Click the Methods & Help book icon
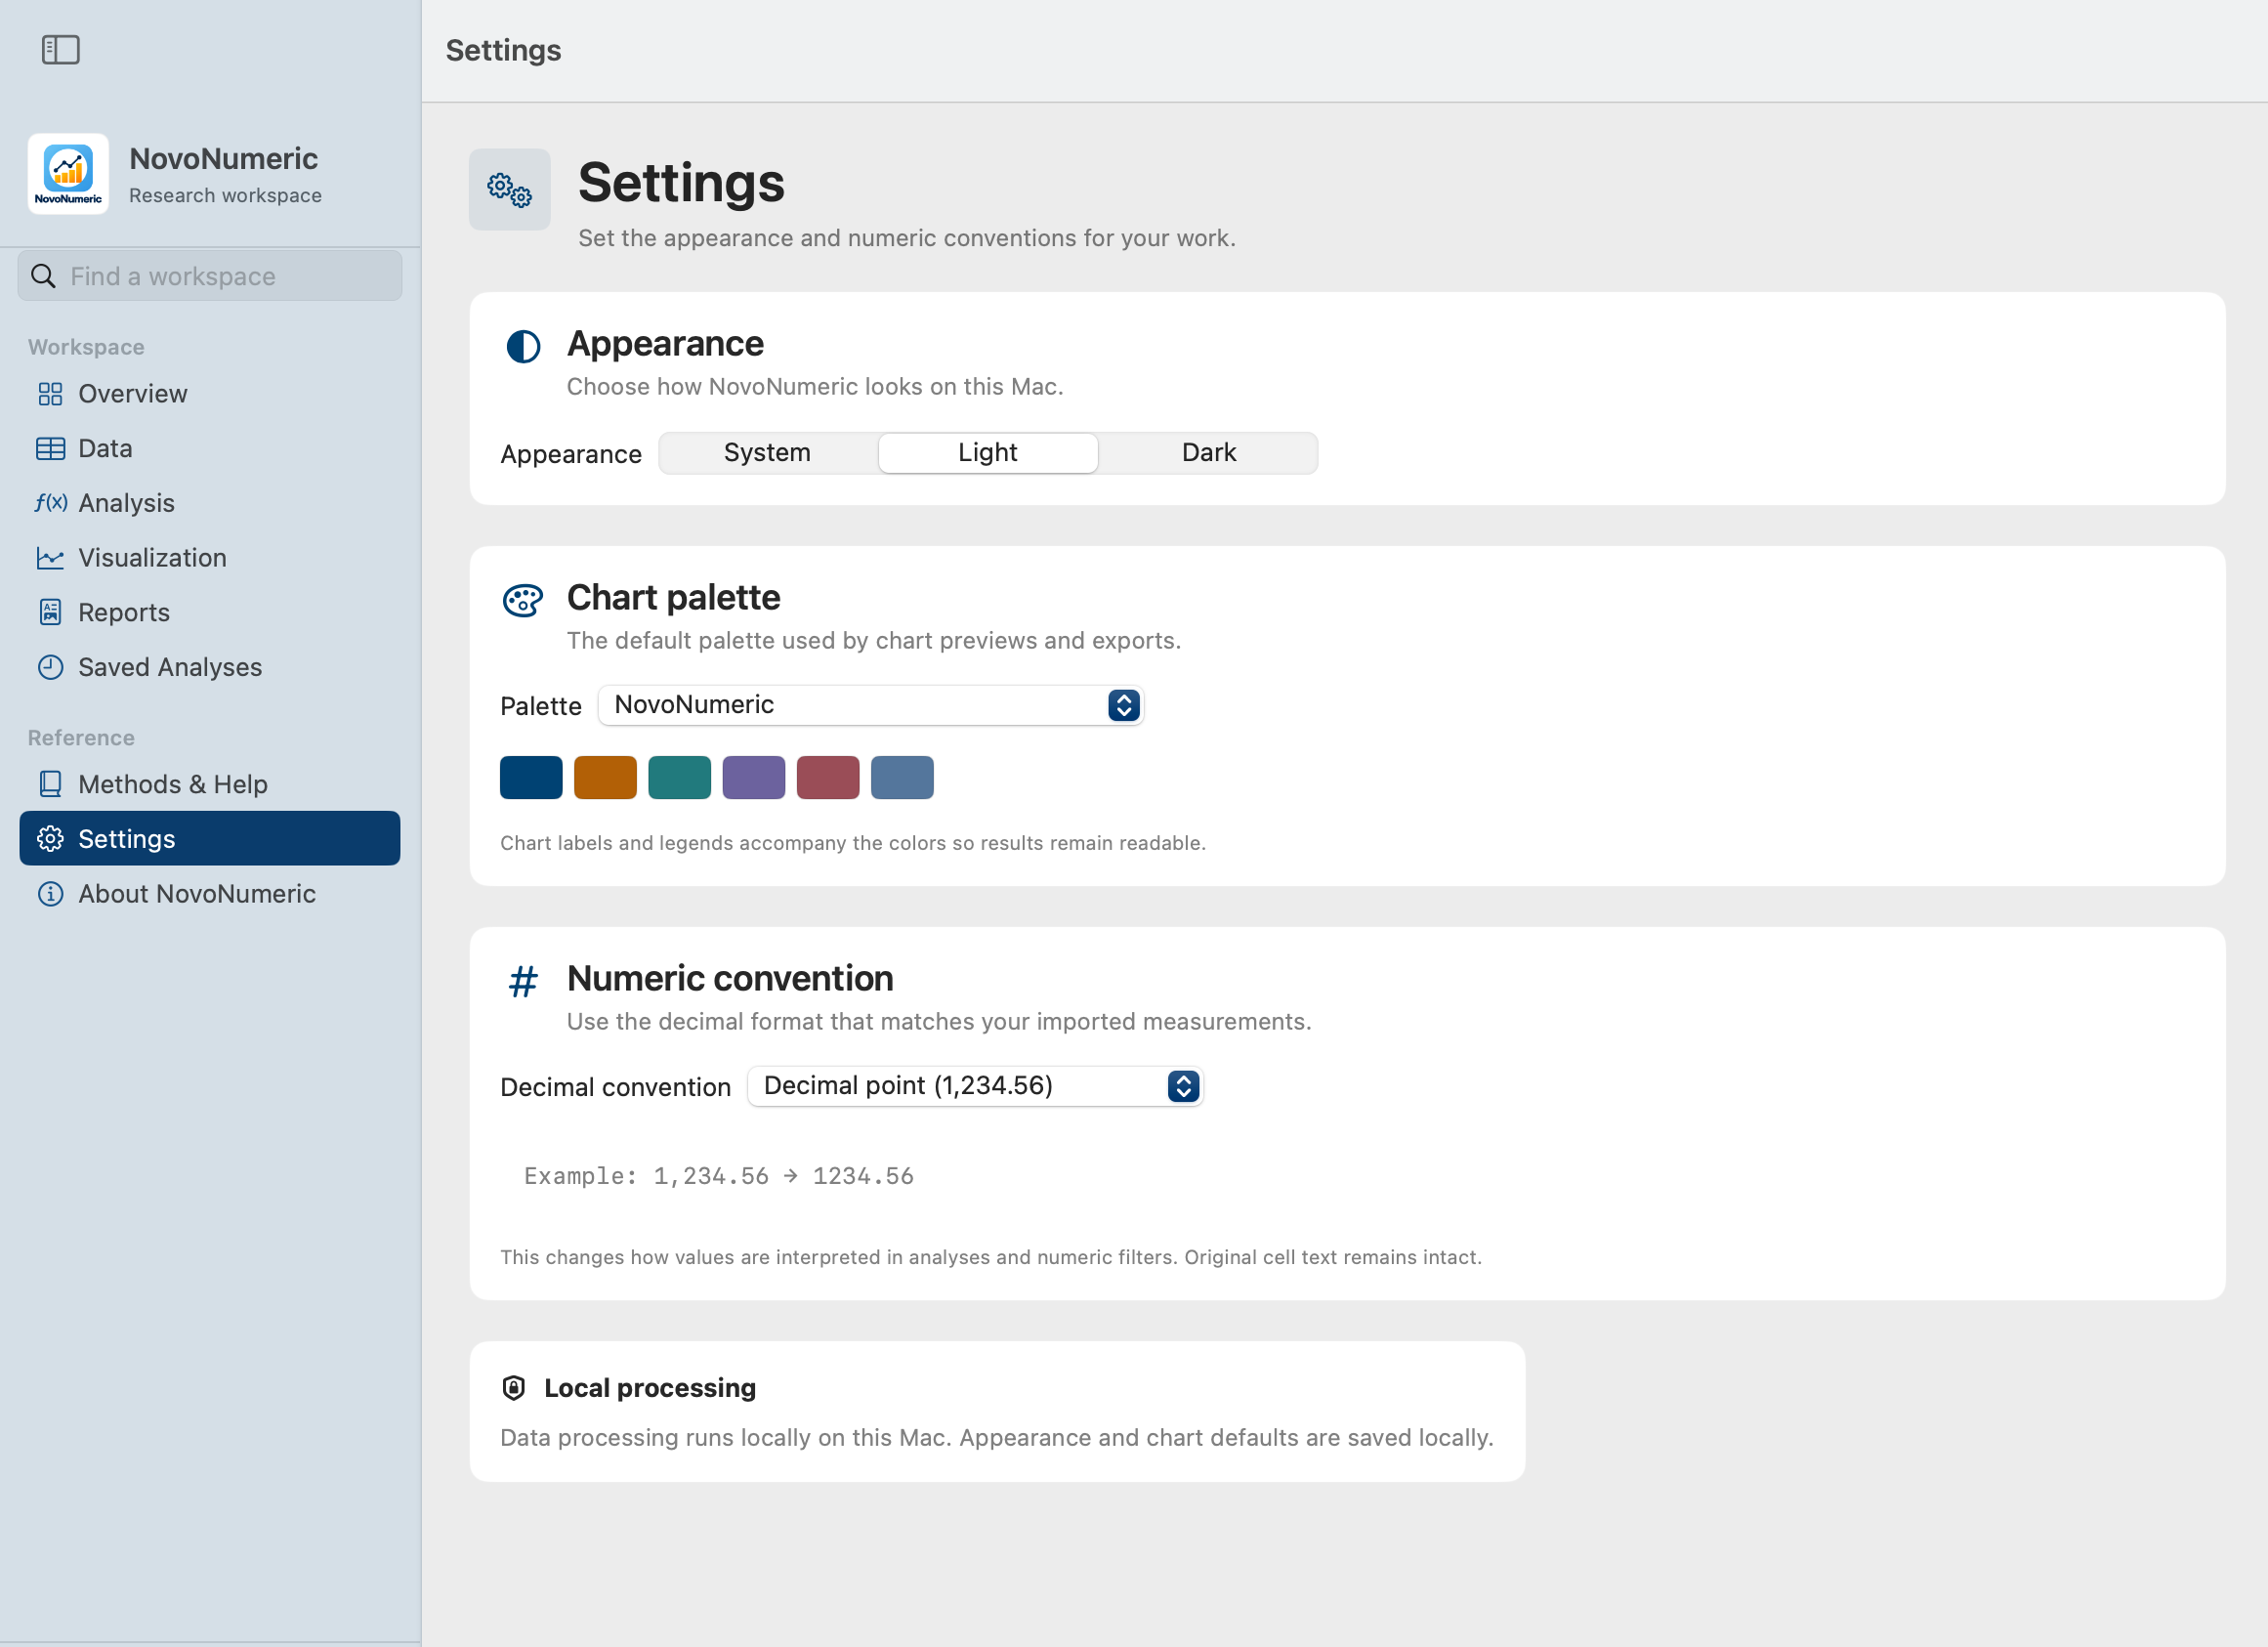This screenshot has height=1647, width=2268. click(50, 784)
